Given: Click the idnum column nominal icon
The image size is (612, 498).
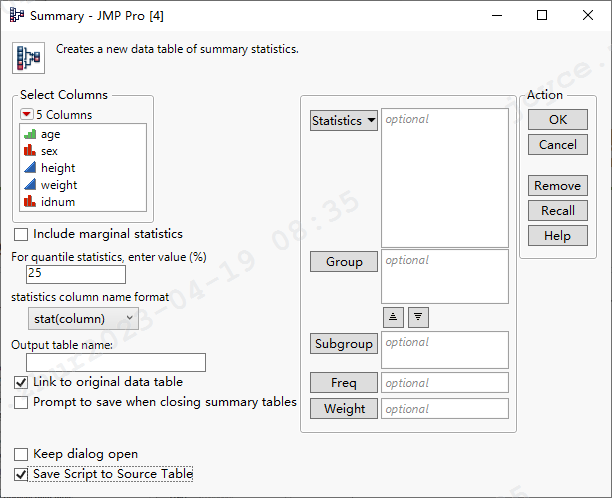Looking at the screenshot, I should [x=30, y=202].
